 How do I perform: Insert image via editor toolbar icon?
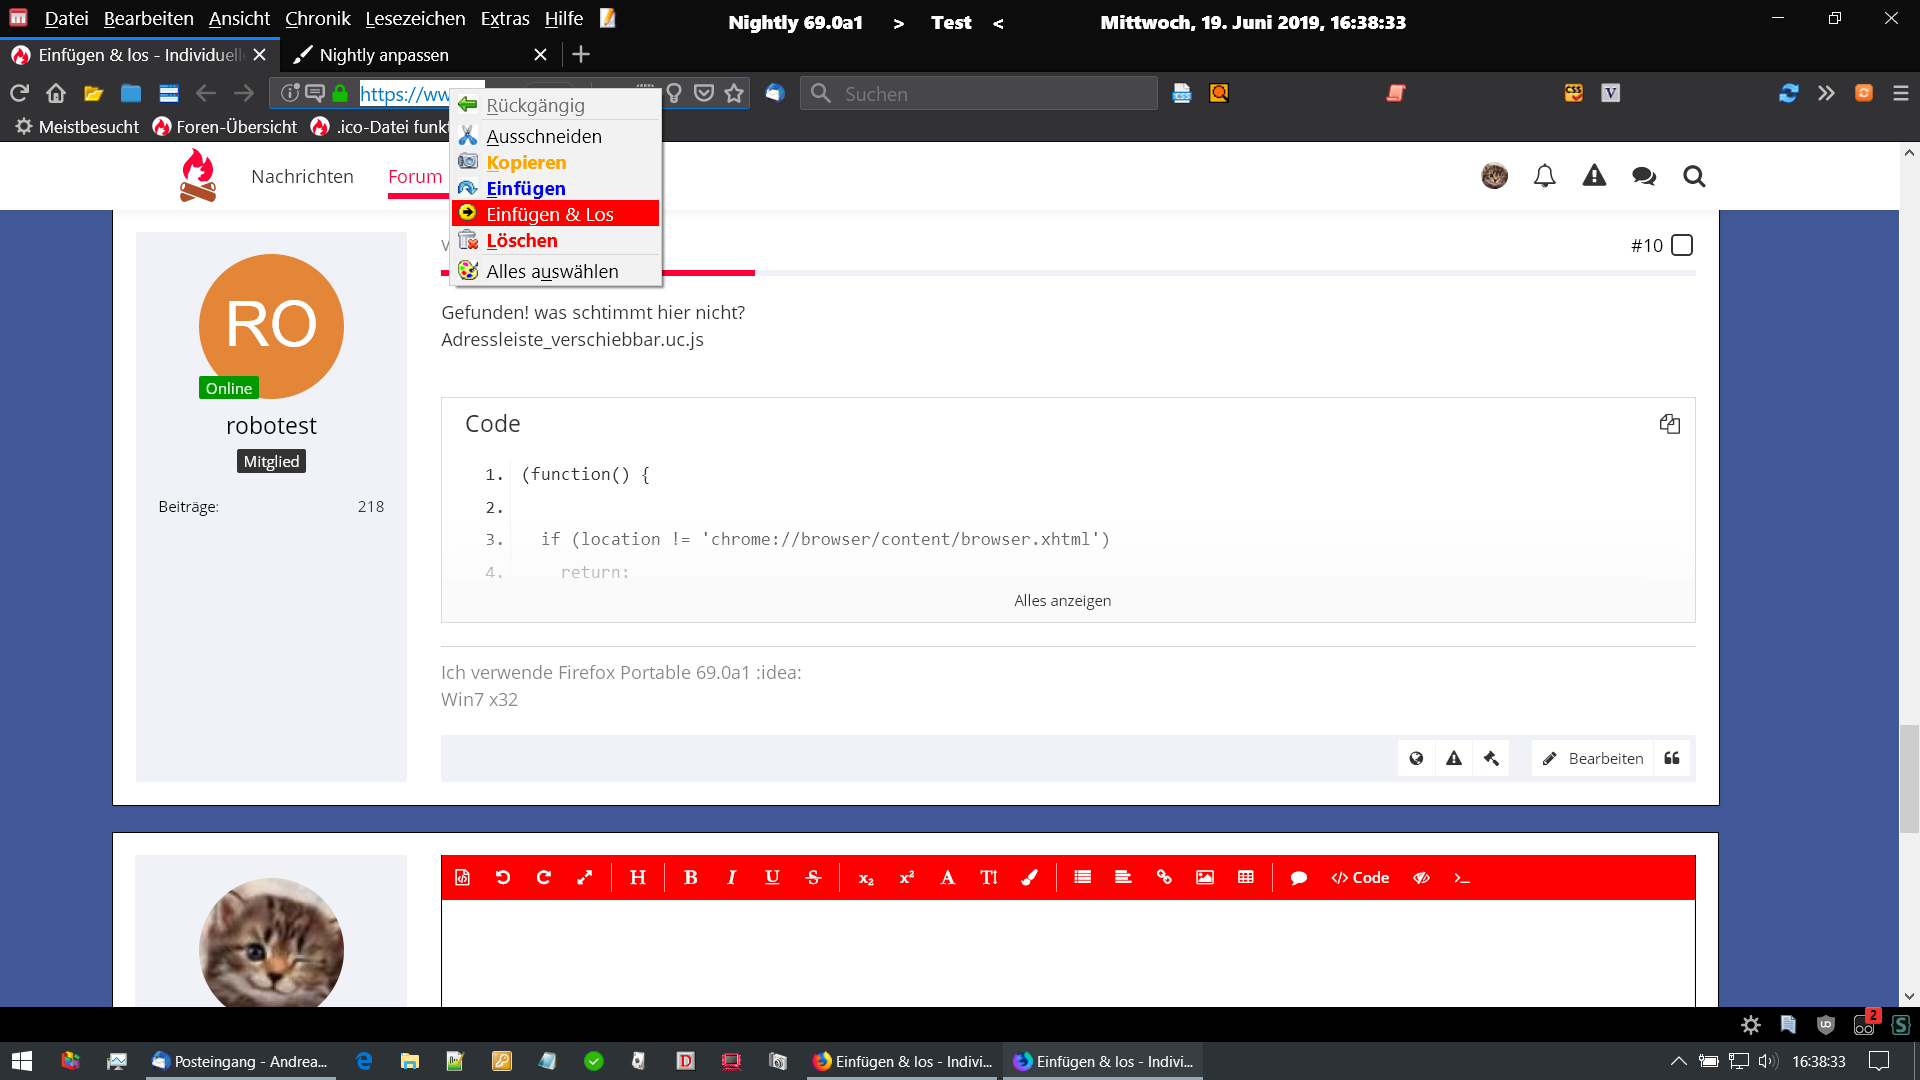(1204, 877)
